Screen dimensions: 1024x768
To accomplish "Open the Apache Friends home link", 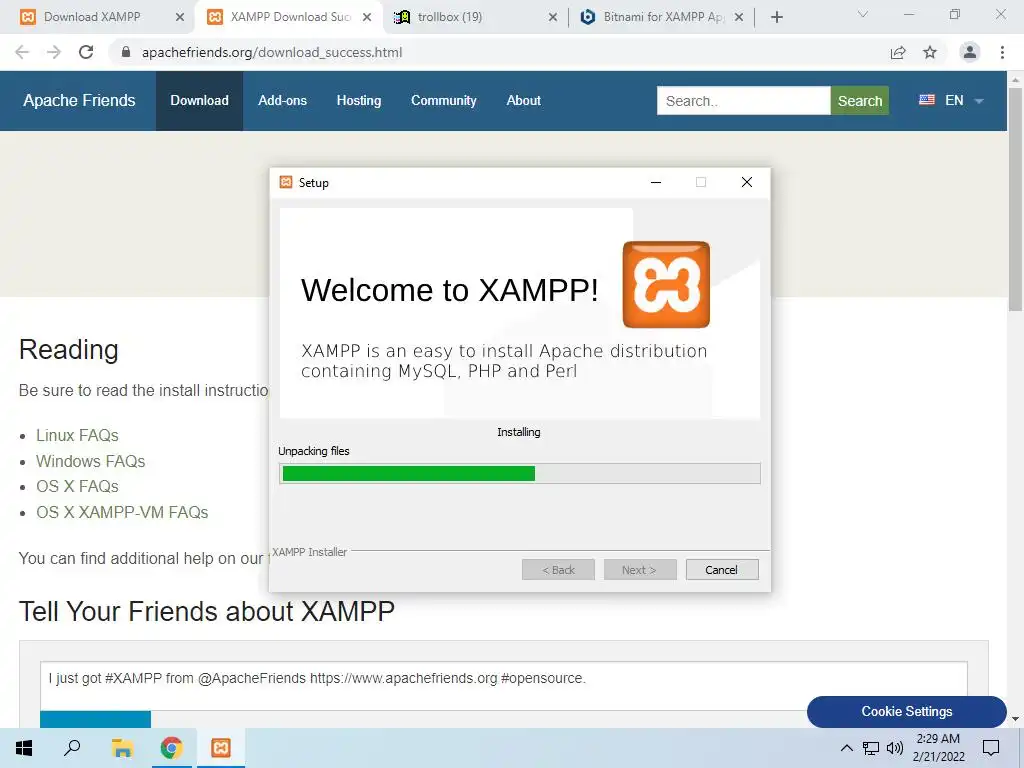I will point(79,101).
